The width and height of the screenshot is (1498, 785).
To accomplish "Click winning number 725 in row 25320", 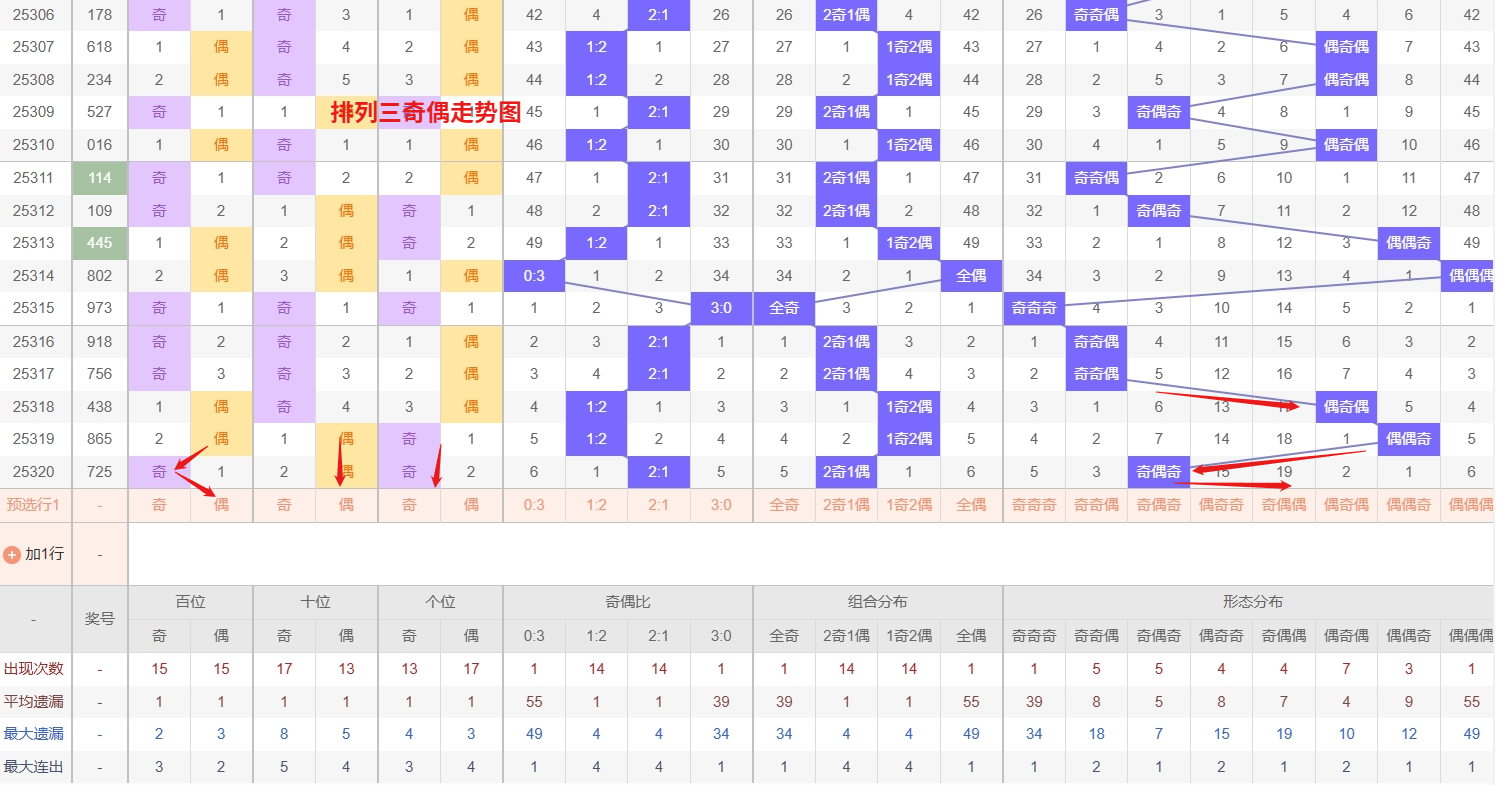I will (x=100, y=472).
